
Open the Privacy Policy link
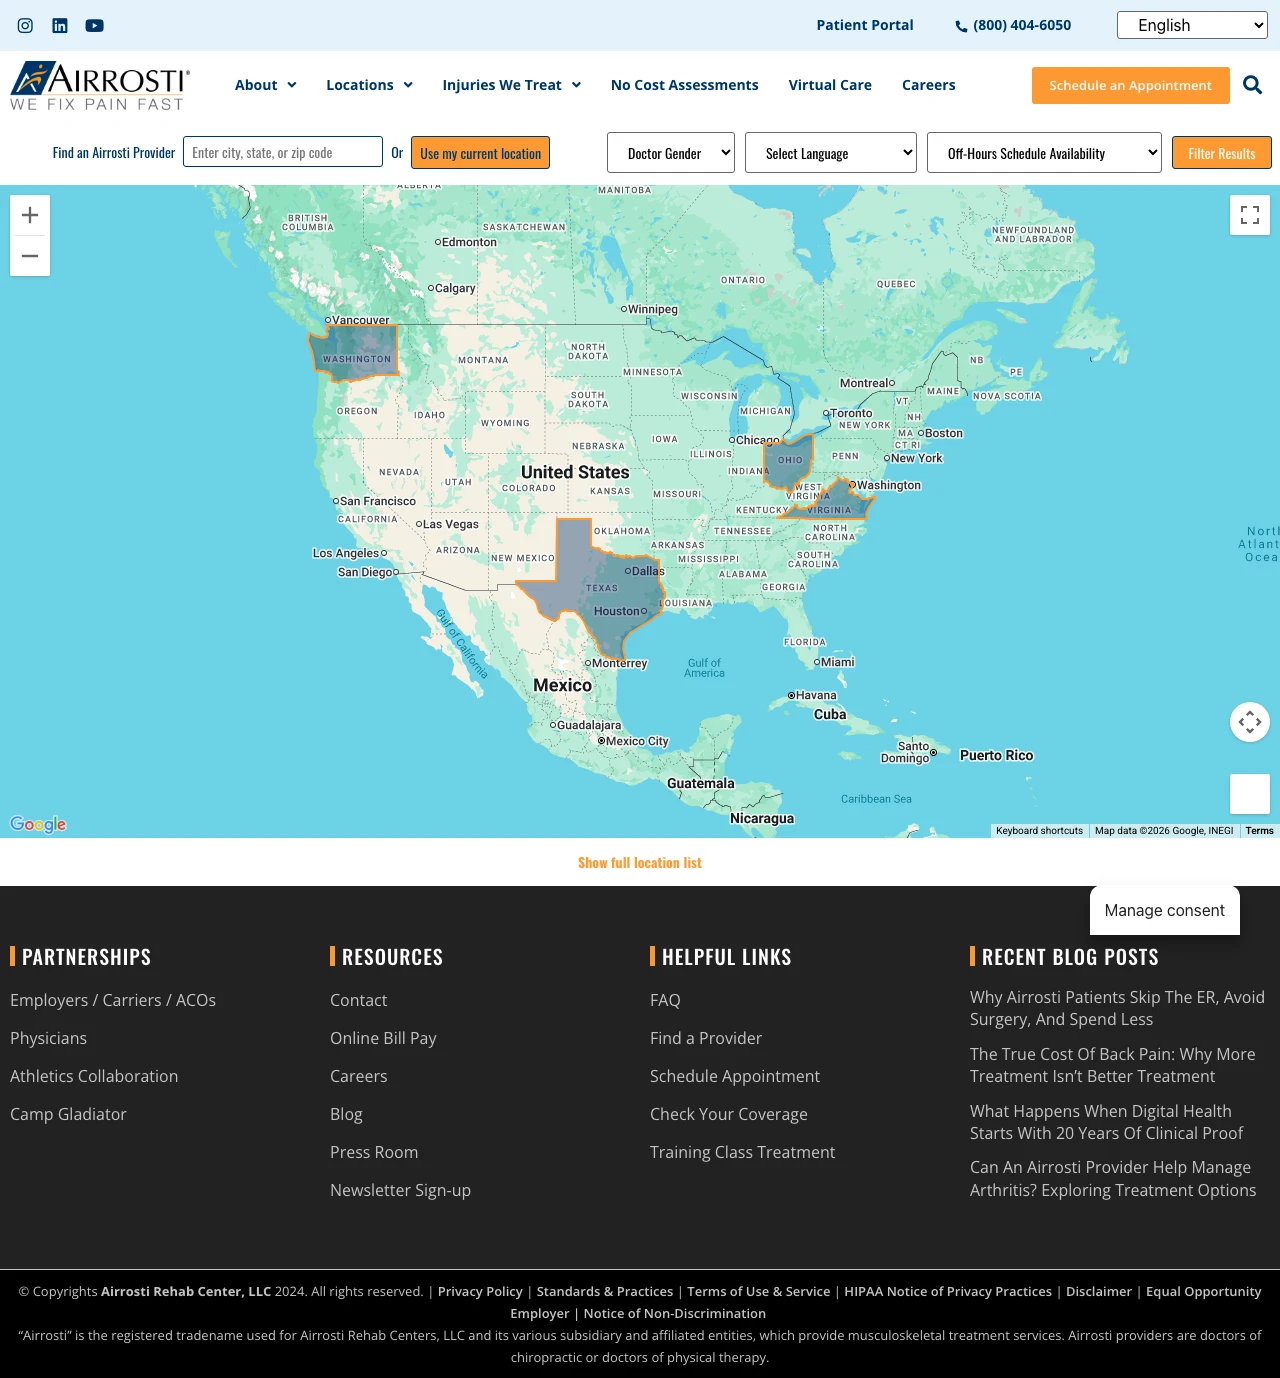(480, 1291)
